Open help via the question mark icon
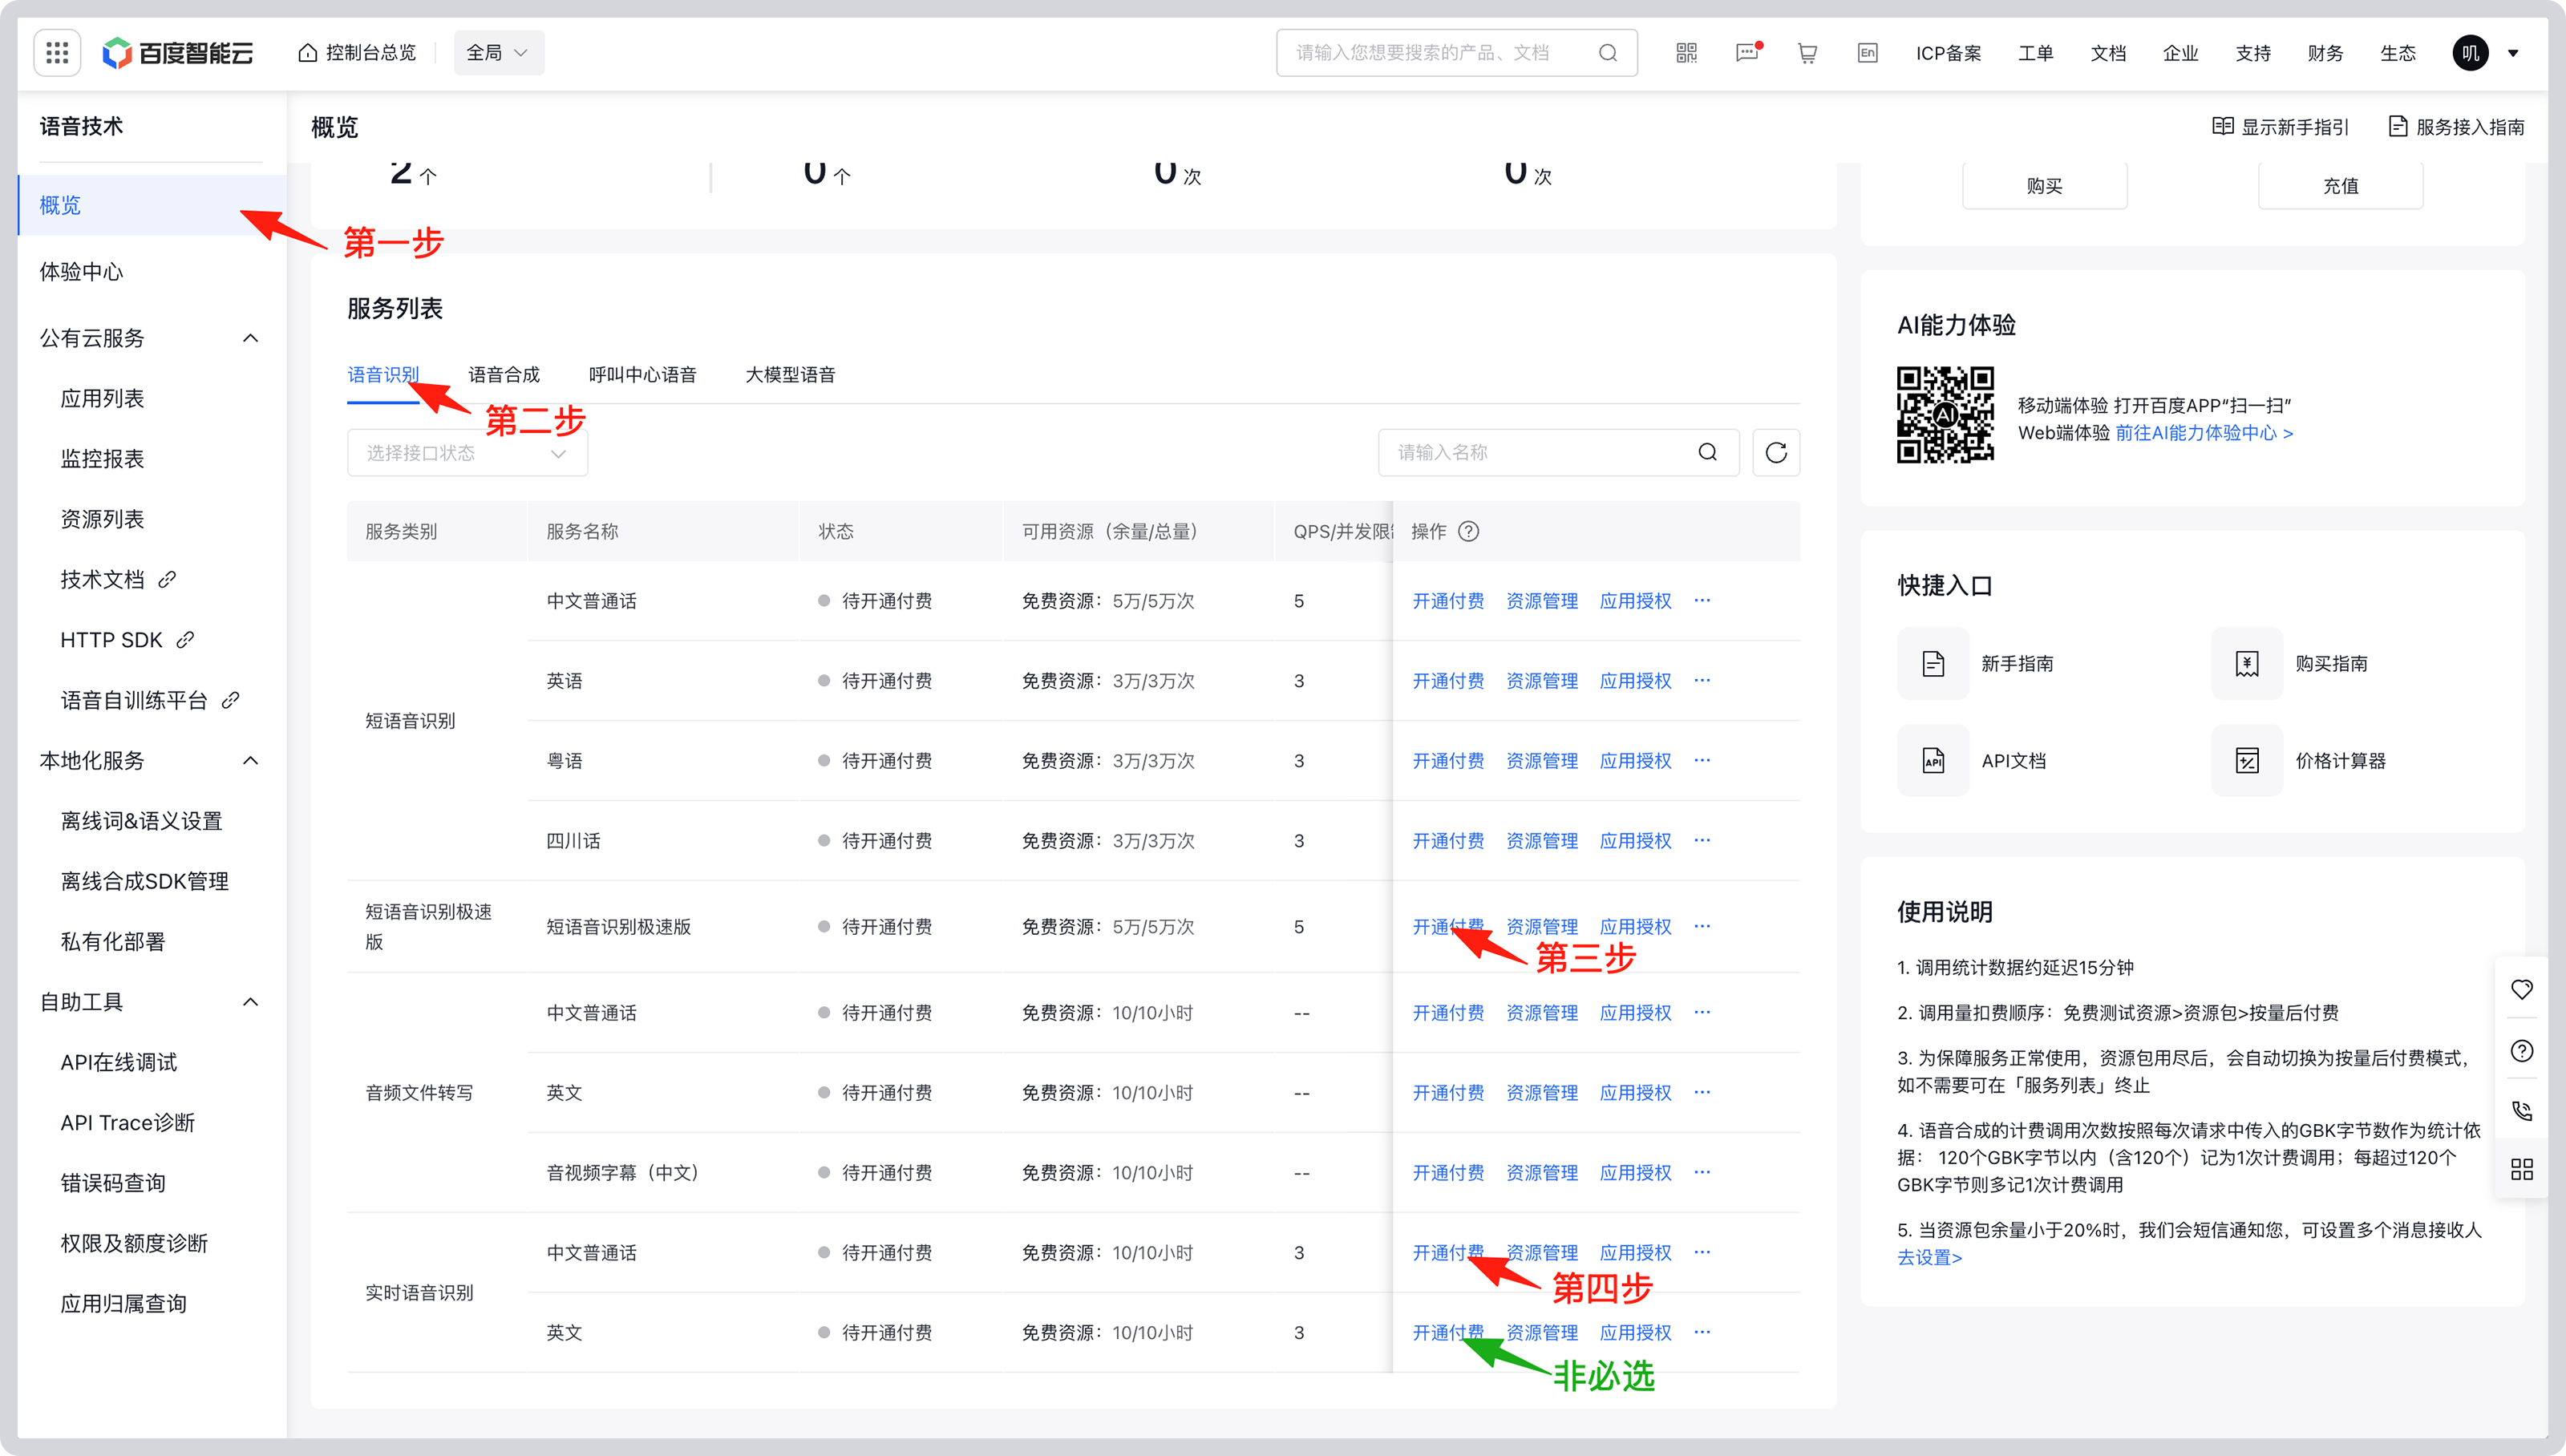The image size is (2566, 1456). pos(2521,1050)
